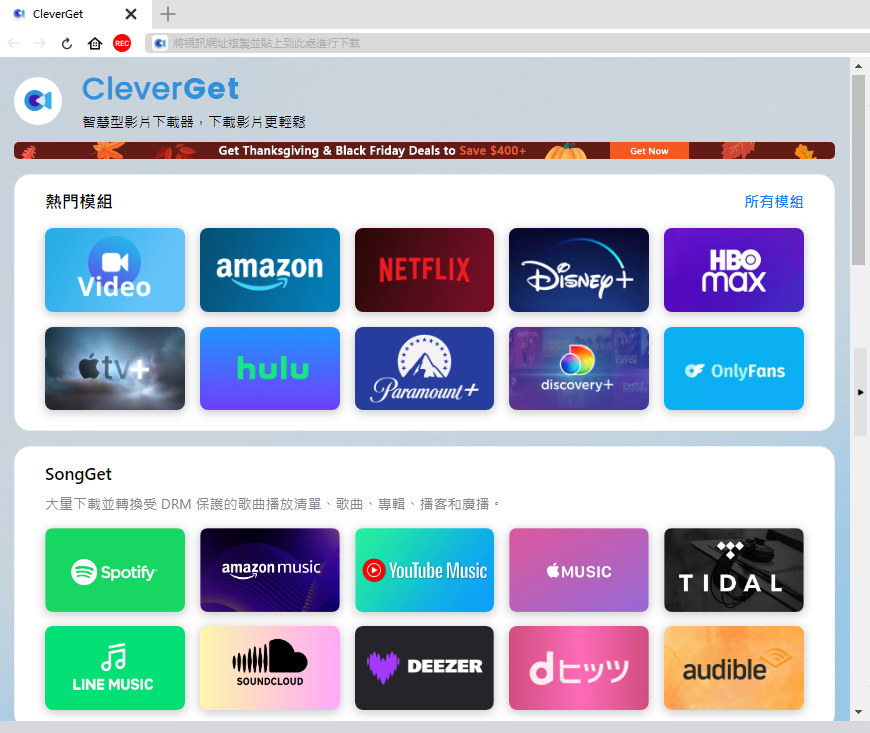This screenshot has width=870, height=733.
Task: Click the scrollbar up arrow
Action: 858,66
